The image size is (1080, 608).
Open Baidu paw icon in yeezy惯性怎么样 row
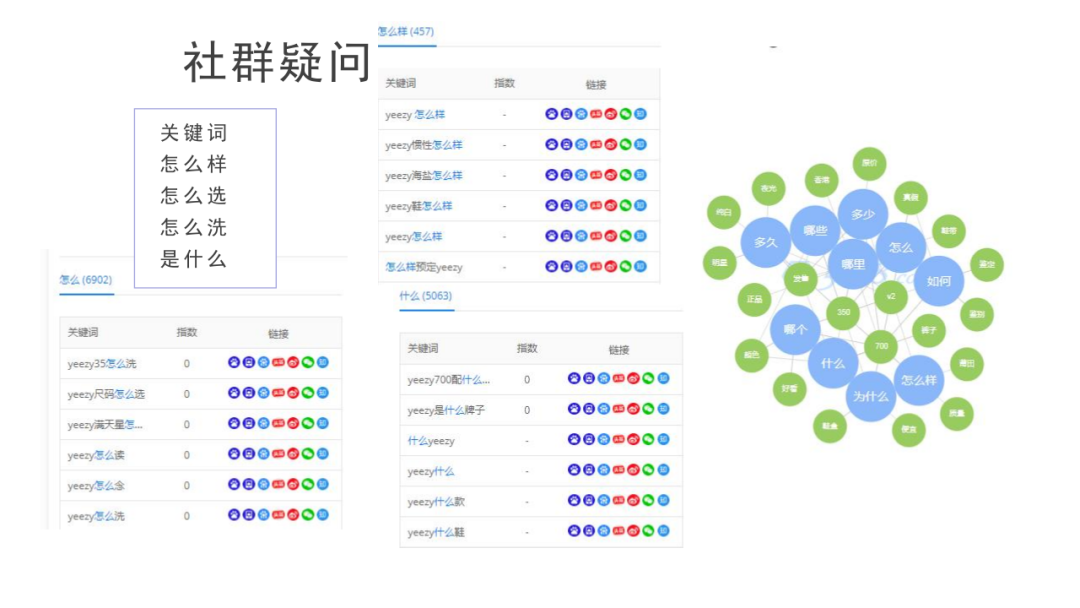point(551,145)
